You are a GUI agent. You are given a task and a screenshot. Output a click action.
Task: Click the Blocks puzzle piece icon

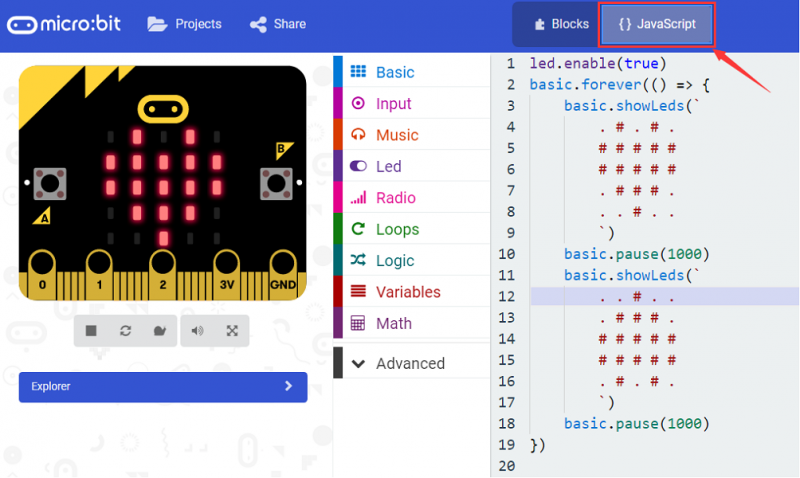(539, 24)
